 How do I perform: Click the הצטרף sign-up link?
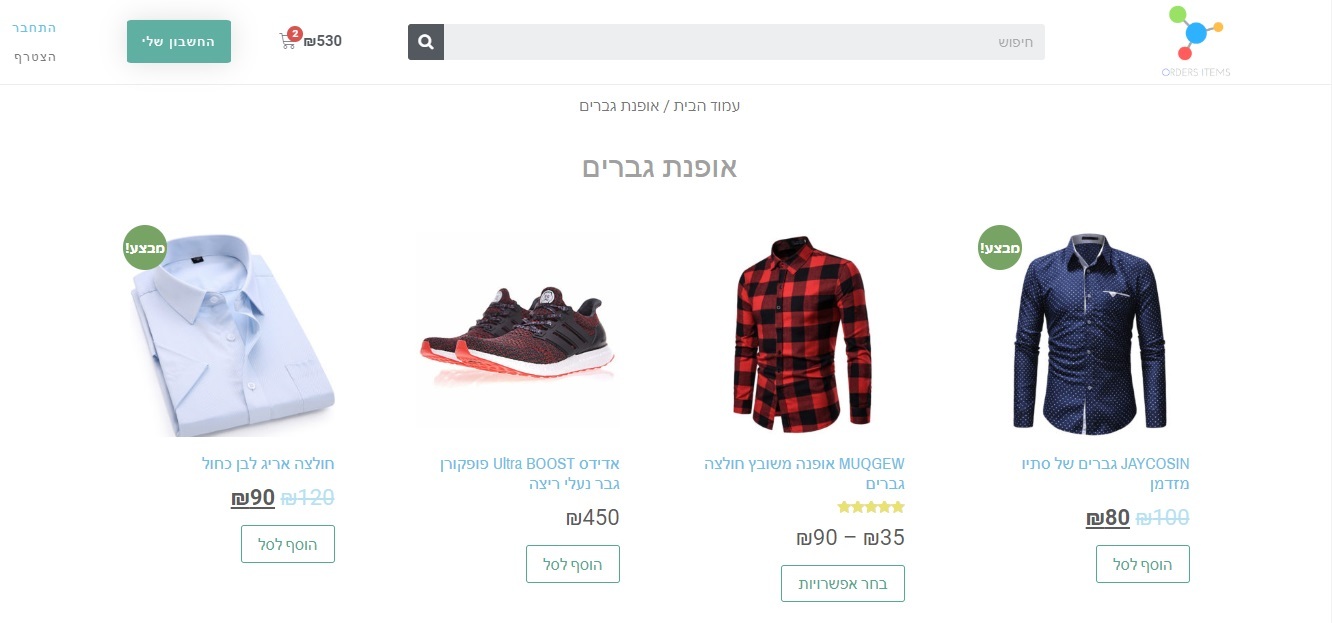(x=35, y=57)
